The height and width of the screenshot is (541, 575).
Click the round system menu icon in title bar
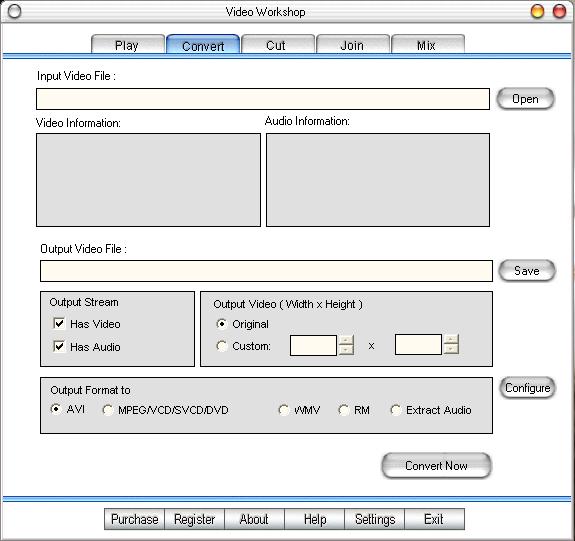coord(14,11)
